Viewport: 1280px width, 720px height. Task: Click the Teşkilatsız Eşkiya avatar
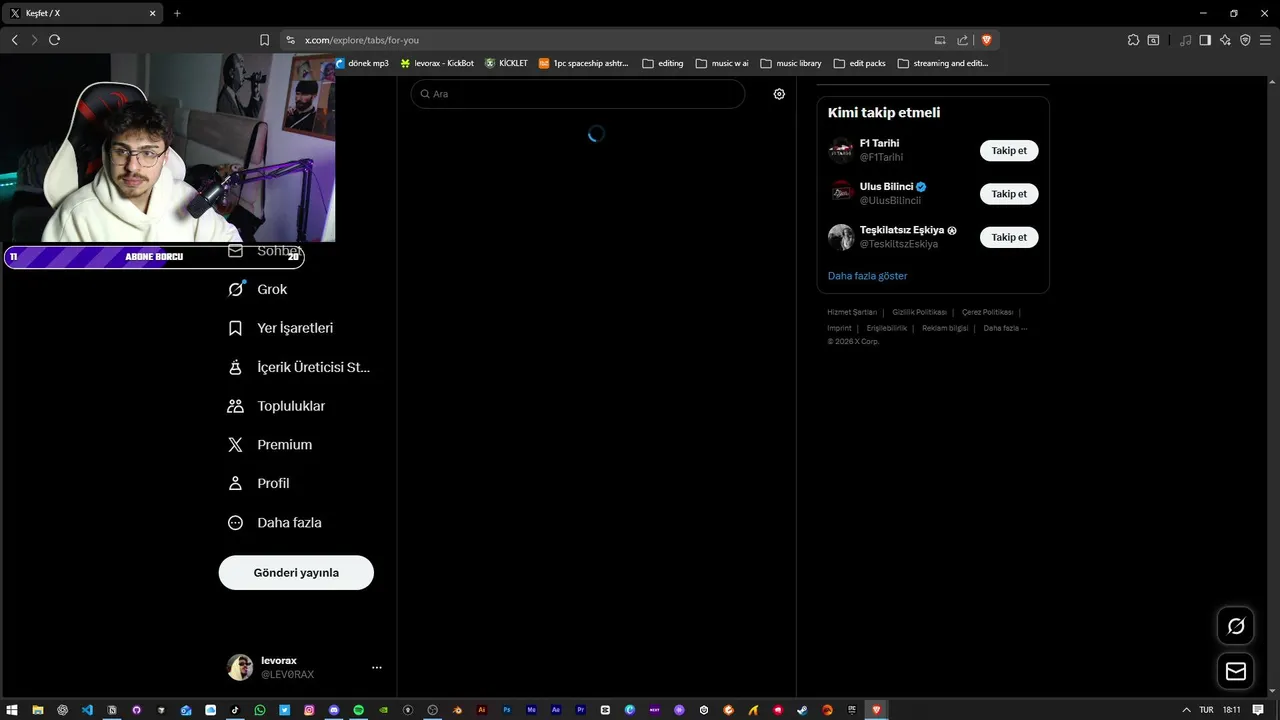pos(841,237)
